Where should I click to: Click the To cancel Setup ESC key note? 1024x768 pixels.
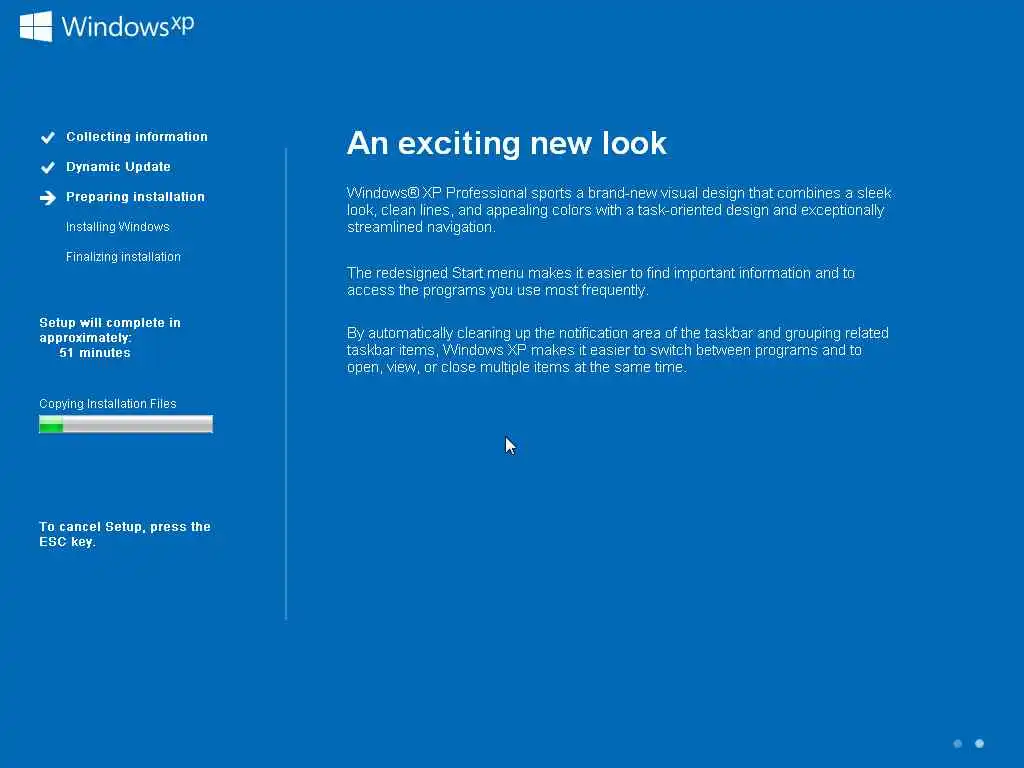(x=125, y=534)
